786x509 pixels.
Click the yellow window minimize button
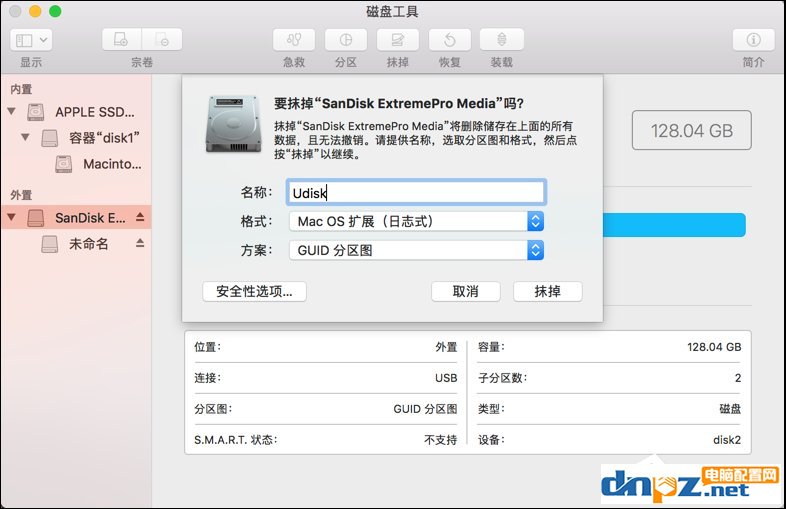35,11
